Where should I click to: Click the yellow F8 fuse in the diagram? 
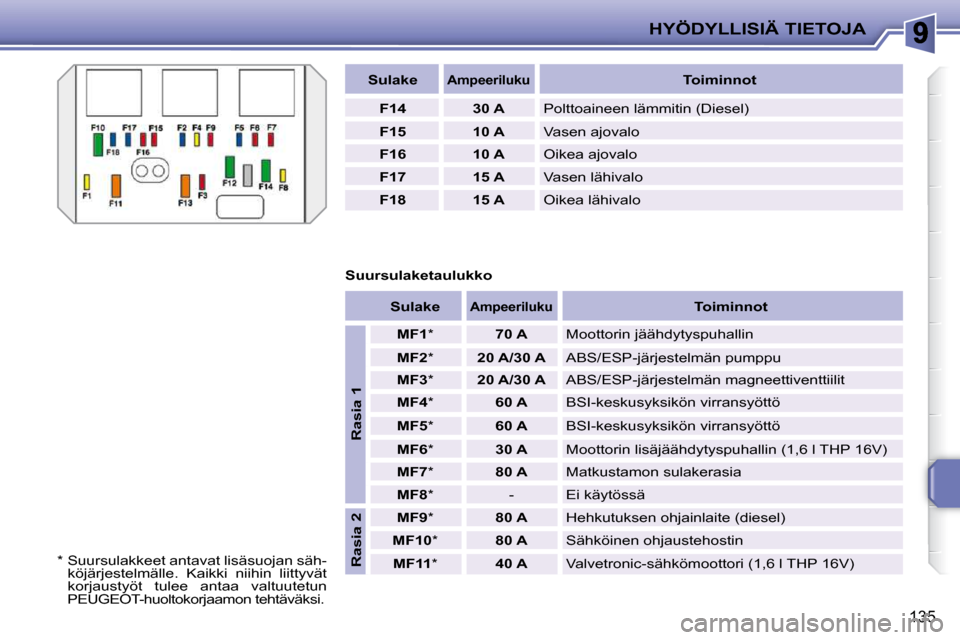coord(283,176)
